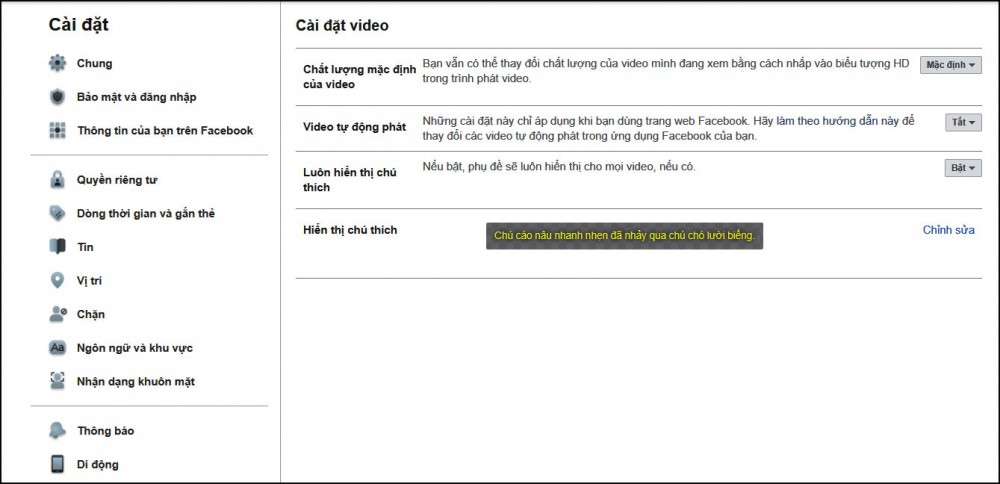
Task: Click the grid icon for Thông tin của bạn trên Facebook
Action: 57,130
